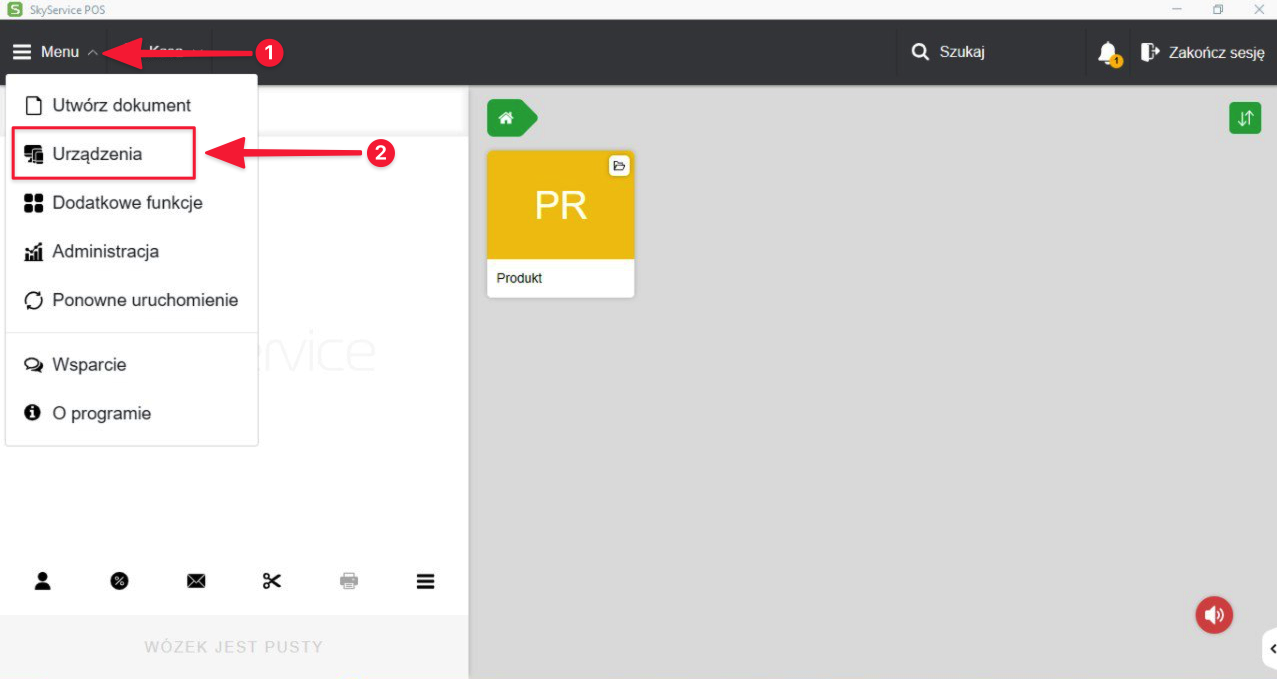Open Administracja from the menu
The height and width of the screenshot is (679, 1277).
105,251
